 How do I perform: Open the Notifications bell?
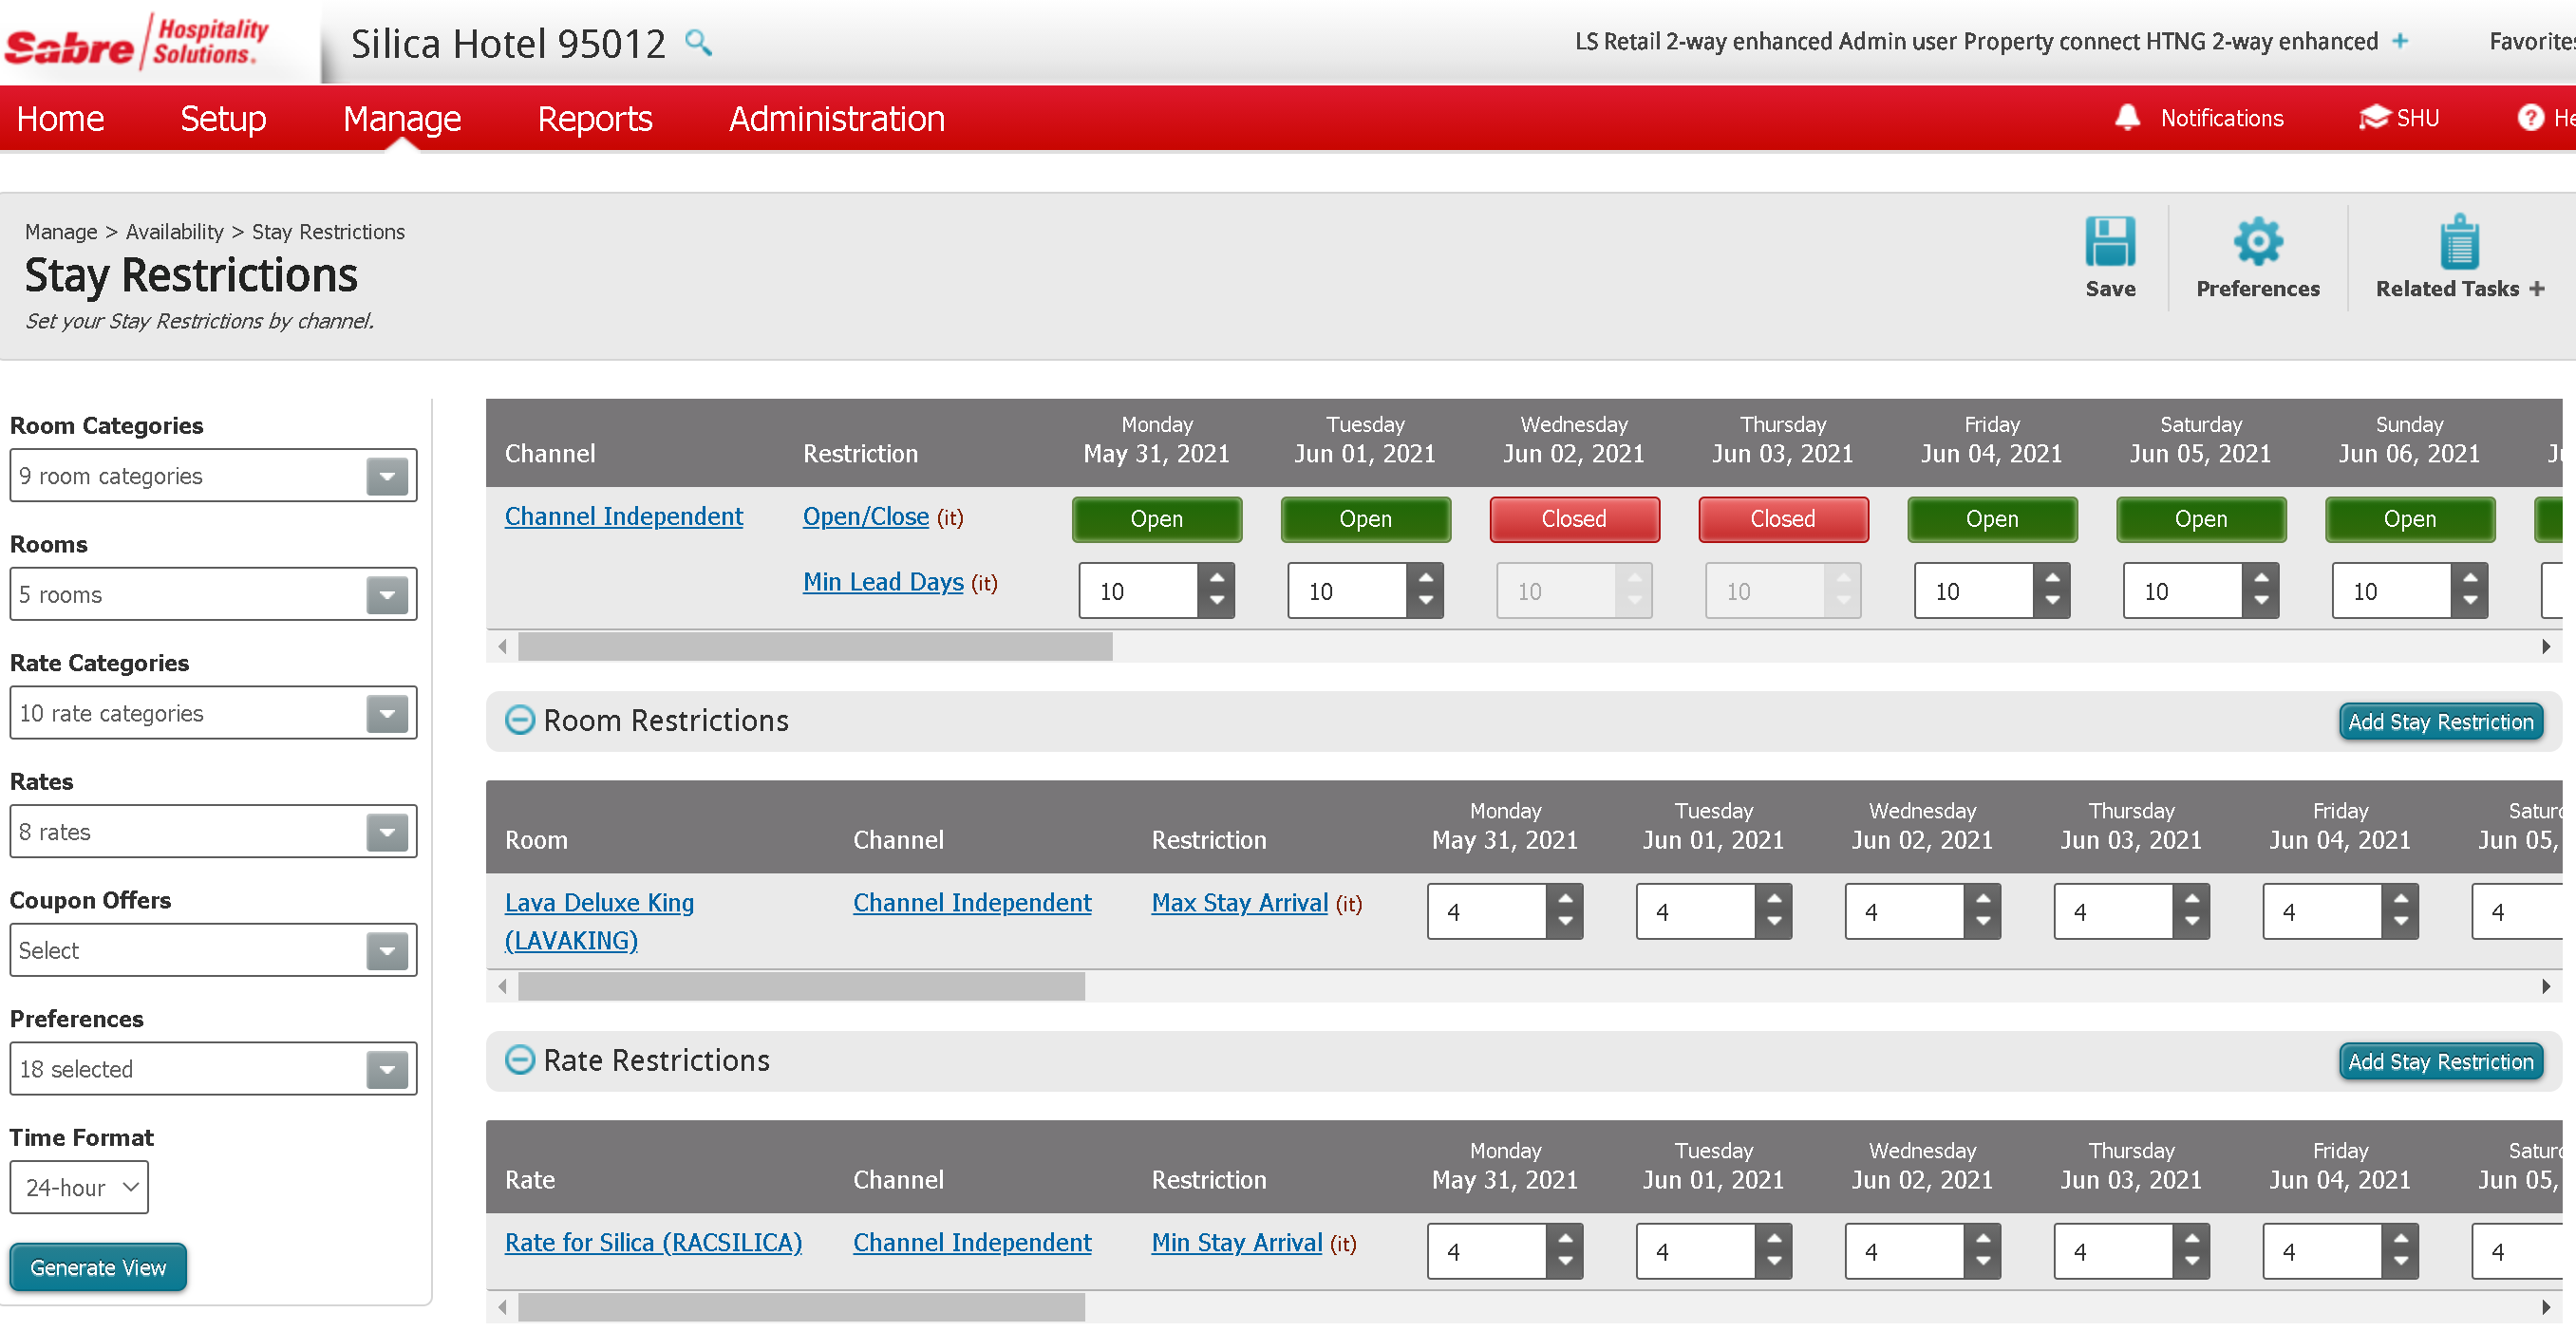click(2127, 118)
